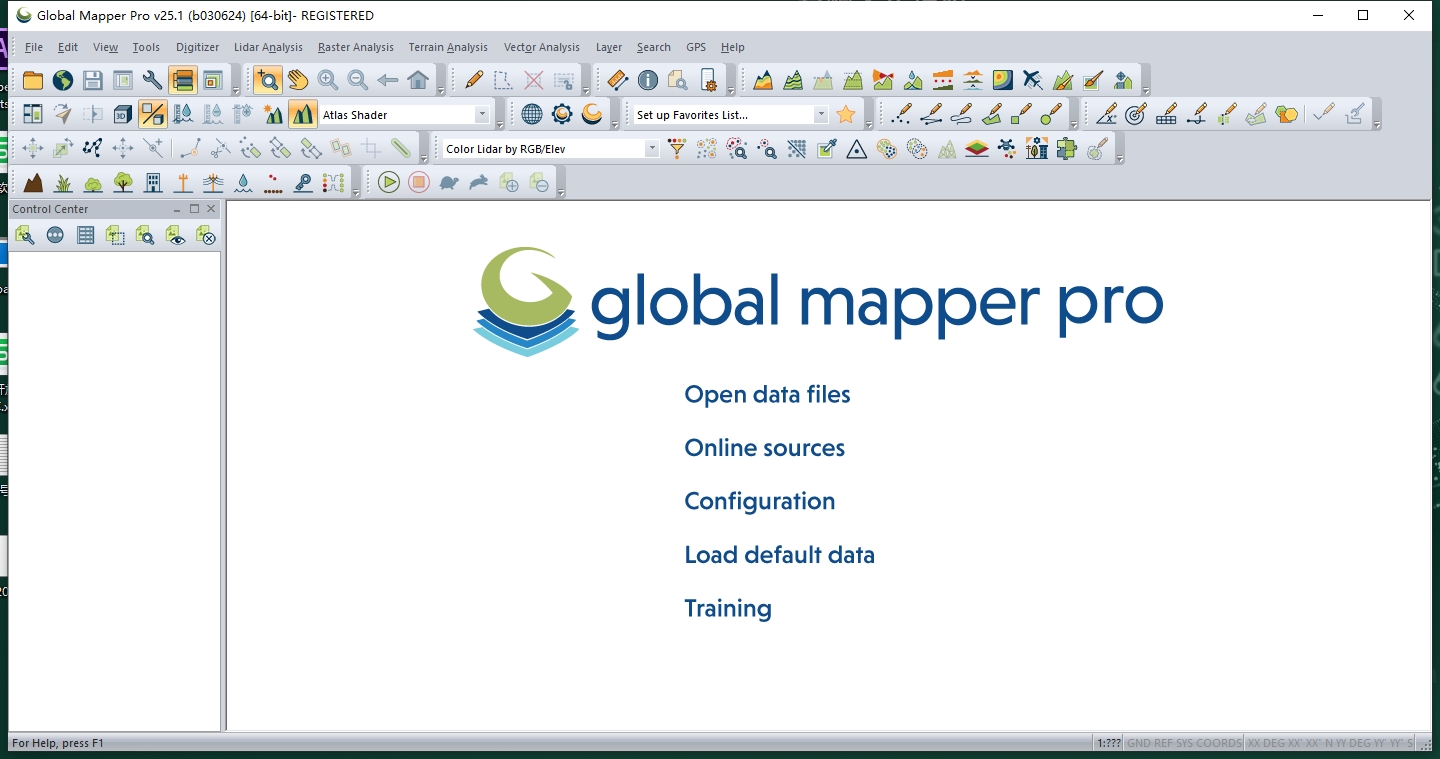Screen dimensions: 1440x759
Task: Select the Digitizer pencil tool
Action: coord(474,79)
